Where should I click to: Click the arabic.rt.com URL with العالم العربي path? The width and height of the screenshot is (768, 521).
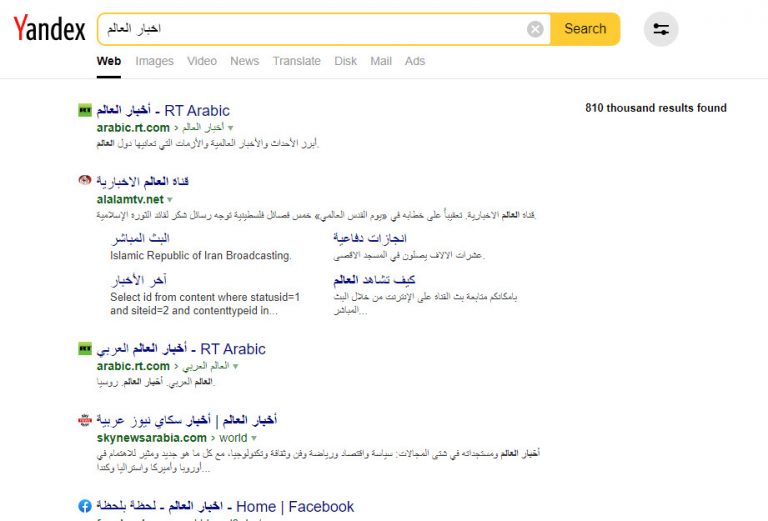point(133,366)
